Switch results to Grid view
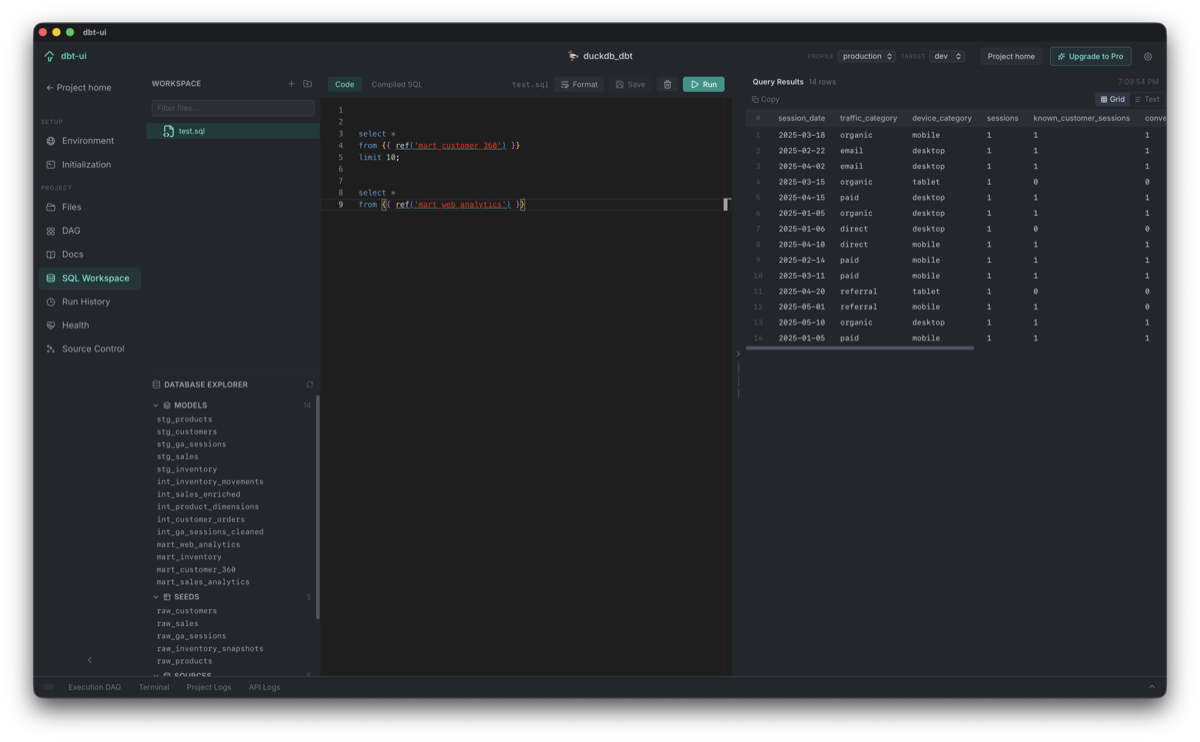Viewport: 1200px width, 742px height. tap(1112, 99)
